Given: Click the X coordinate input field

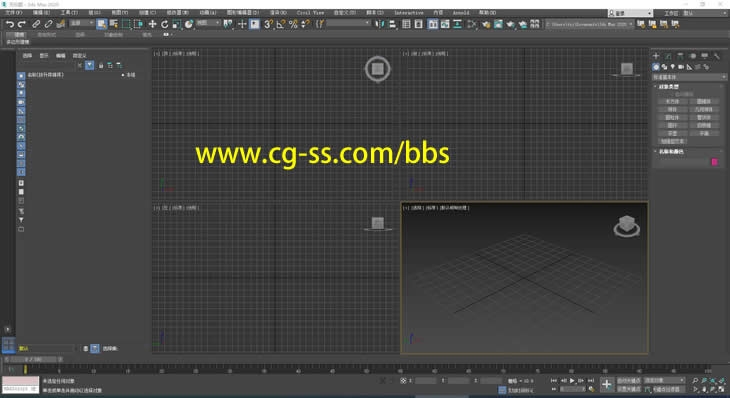Looking at the screenshot, I should pyautogui.click(x=426, y=381).
